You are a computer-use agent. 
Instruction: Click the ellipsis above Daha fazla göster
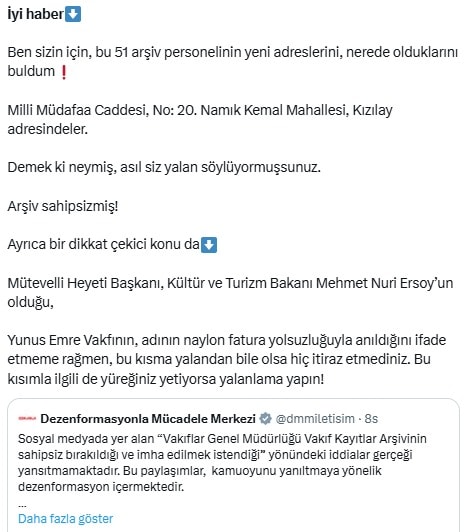22,505
